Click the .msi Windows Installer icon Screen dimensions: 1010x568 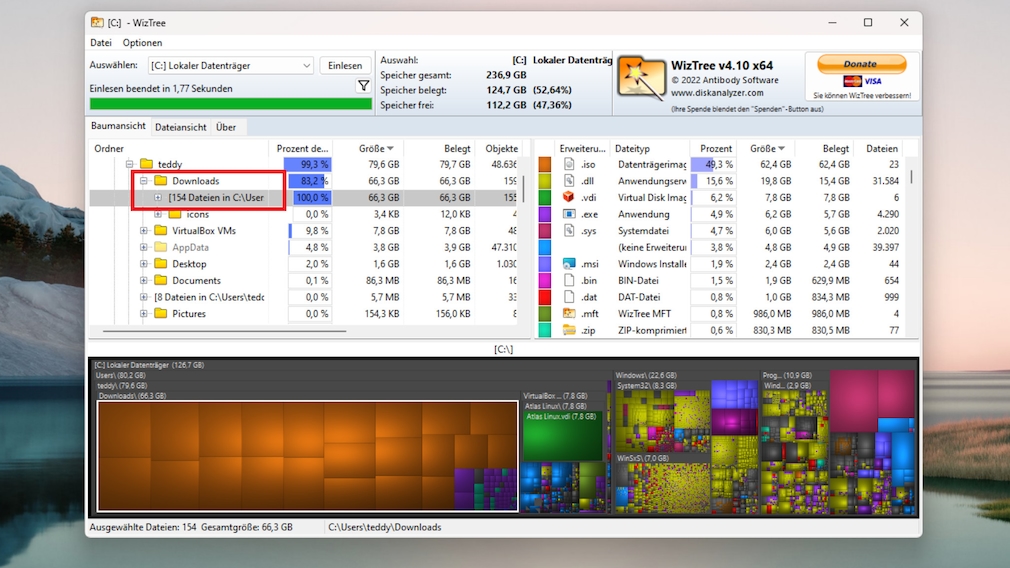tap(568, 264)
